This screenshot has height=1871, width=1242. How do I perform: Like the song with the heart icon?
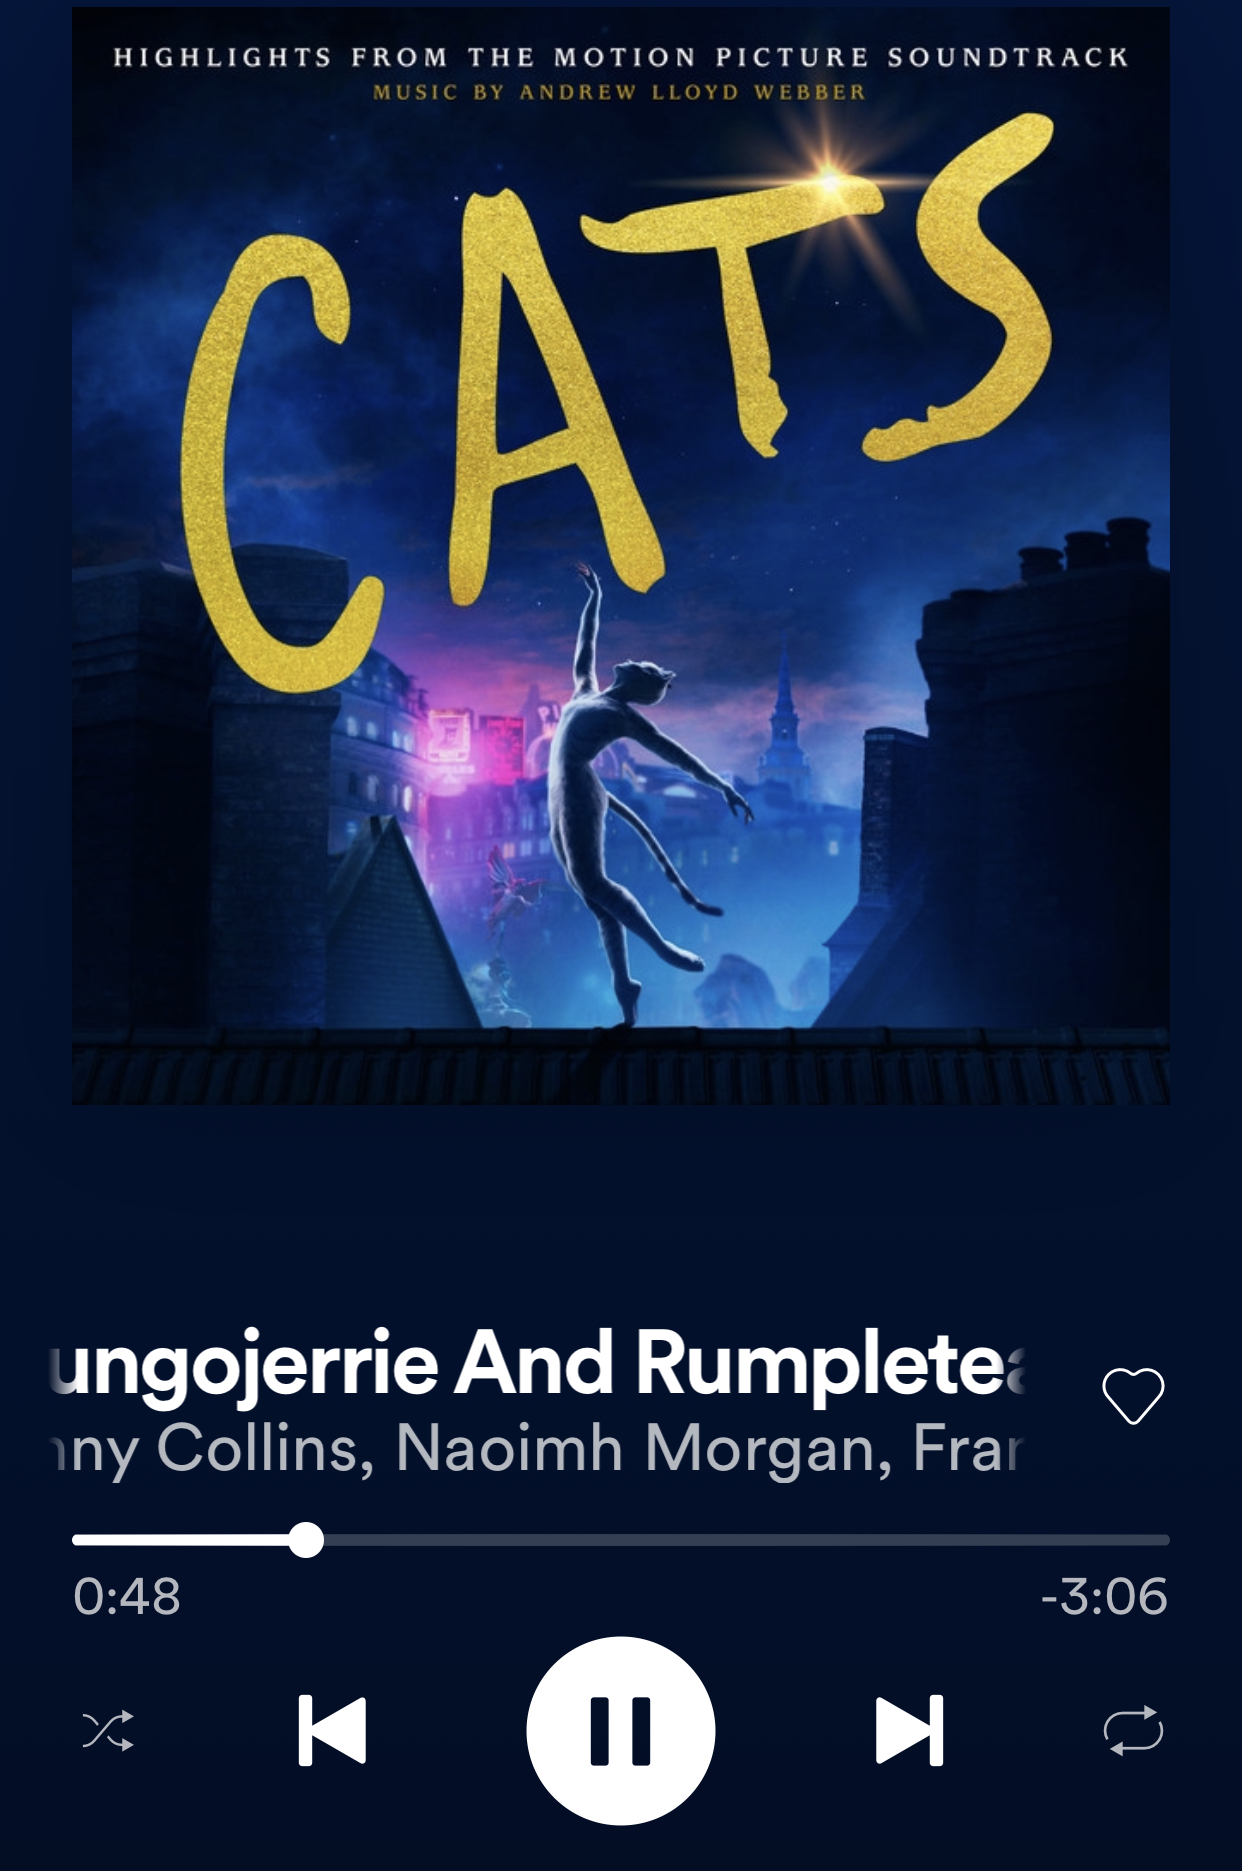[1133, 1395]
